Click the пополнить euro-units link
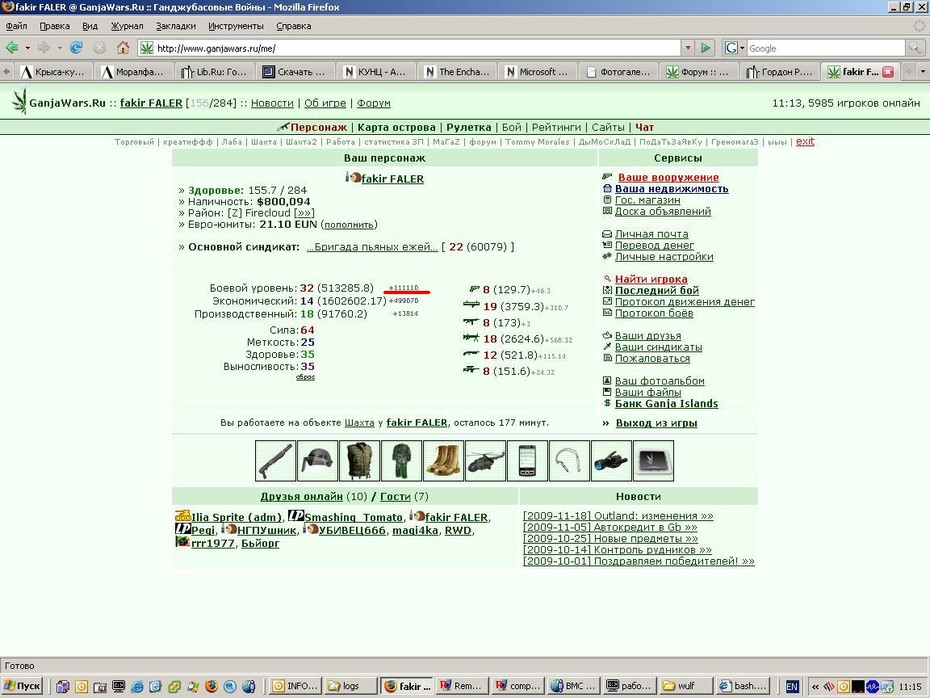 [x=349, y=225]
